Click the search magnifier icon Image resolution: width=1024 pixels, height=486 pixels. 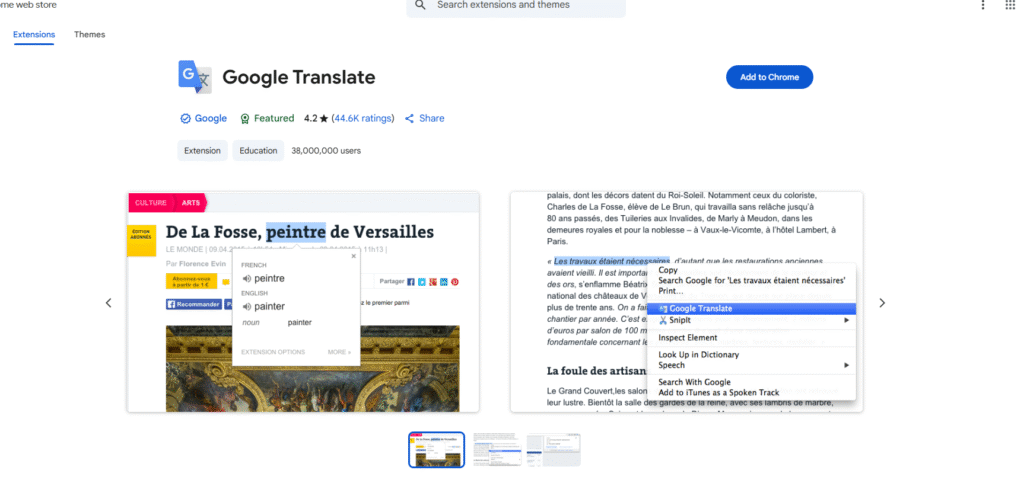[421, 5]
